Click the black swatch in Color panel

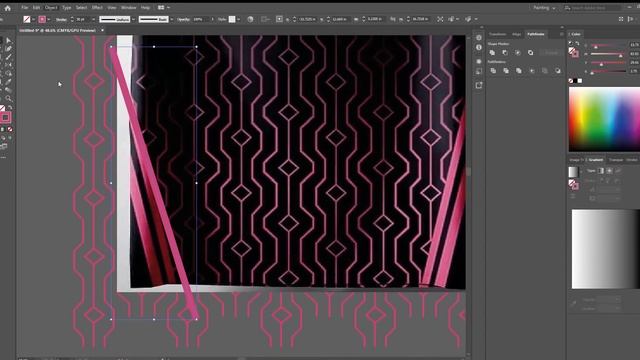[x=575, y=81]
